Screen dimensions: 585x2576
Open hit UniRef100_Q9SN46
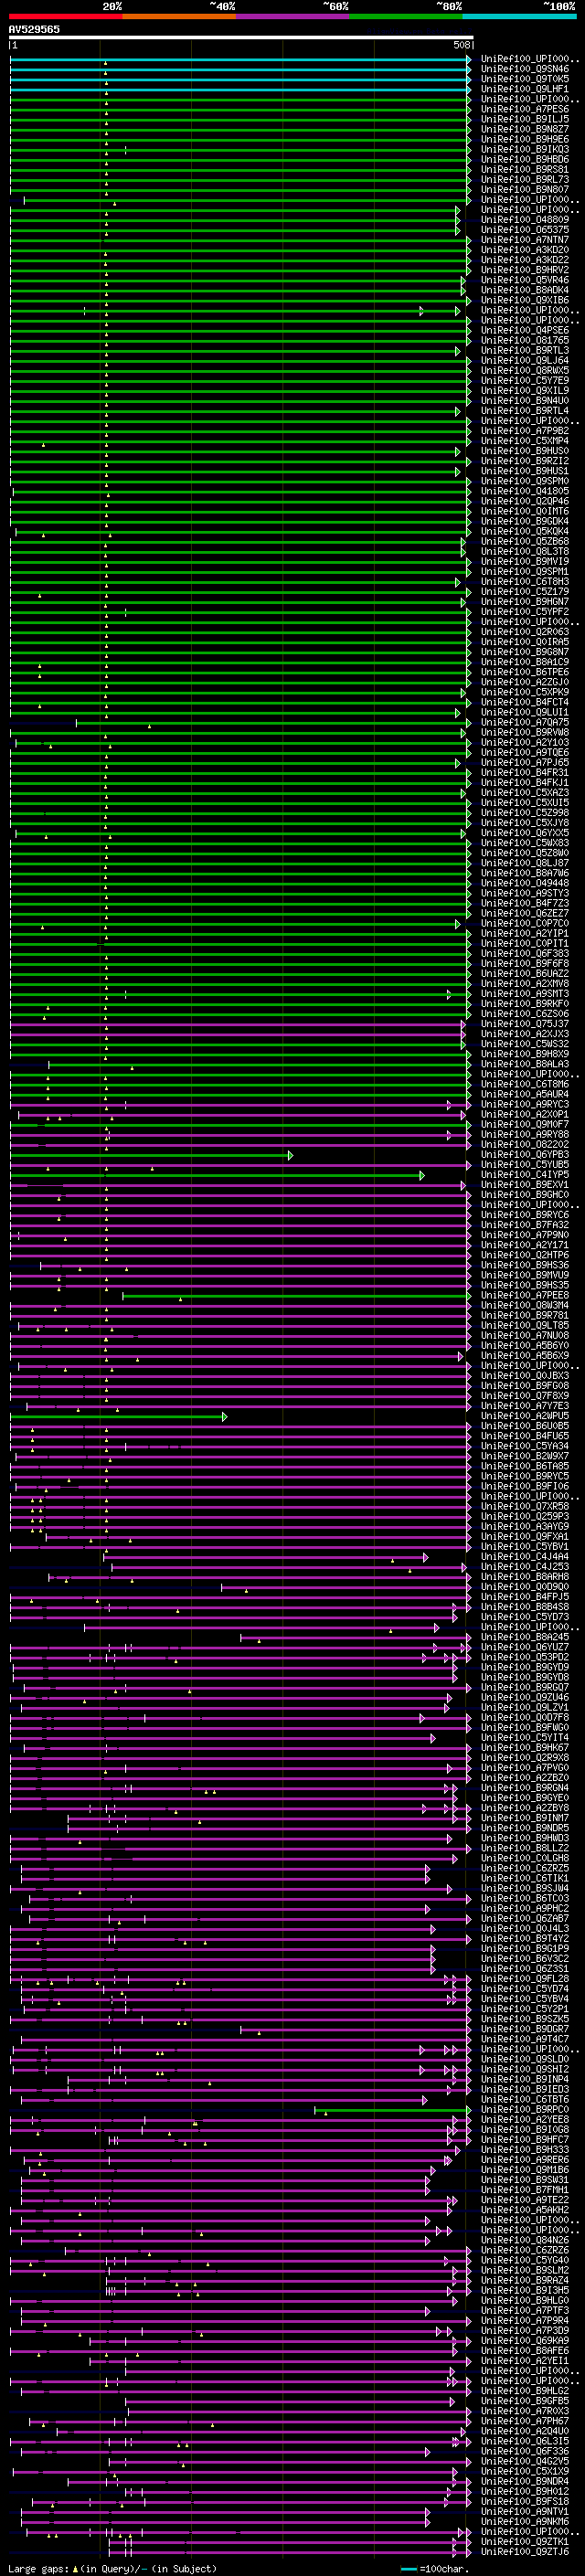point(525,70)
